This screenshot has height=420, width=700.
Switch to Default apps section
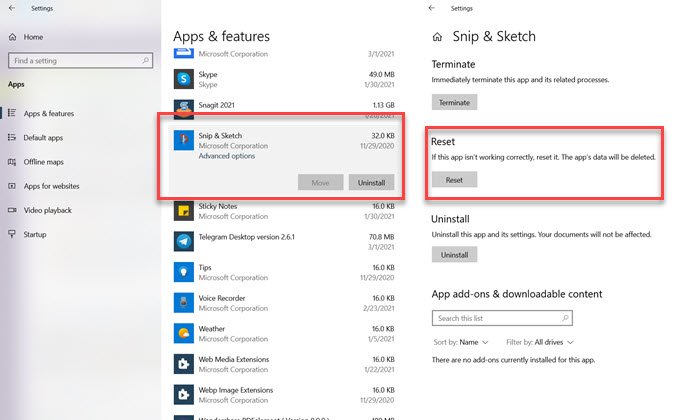pos(43,137)
